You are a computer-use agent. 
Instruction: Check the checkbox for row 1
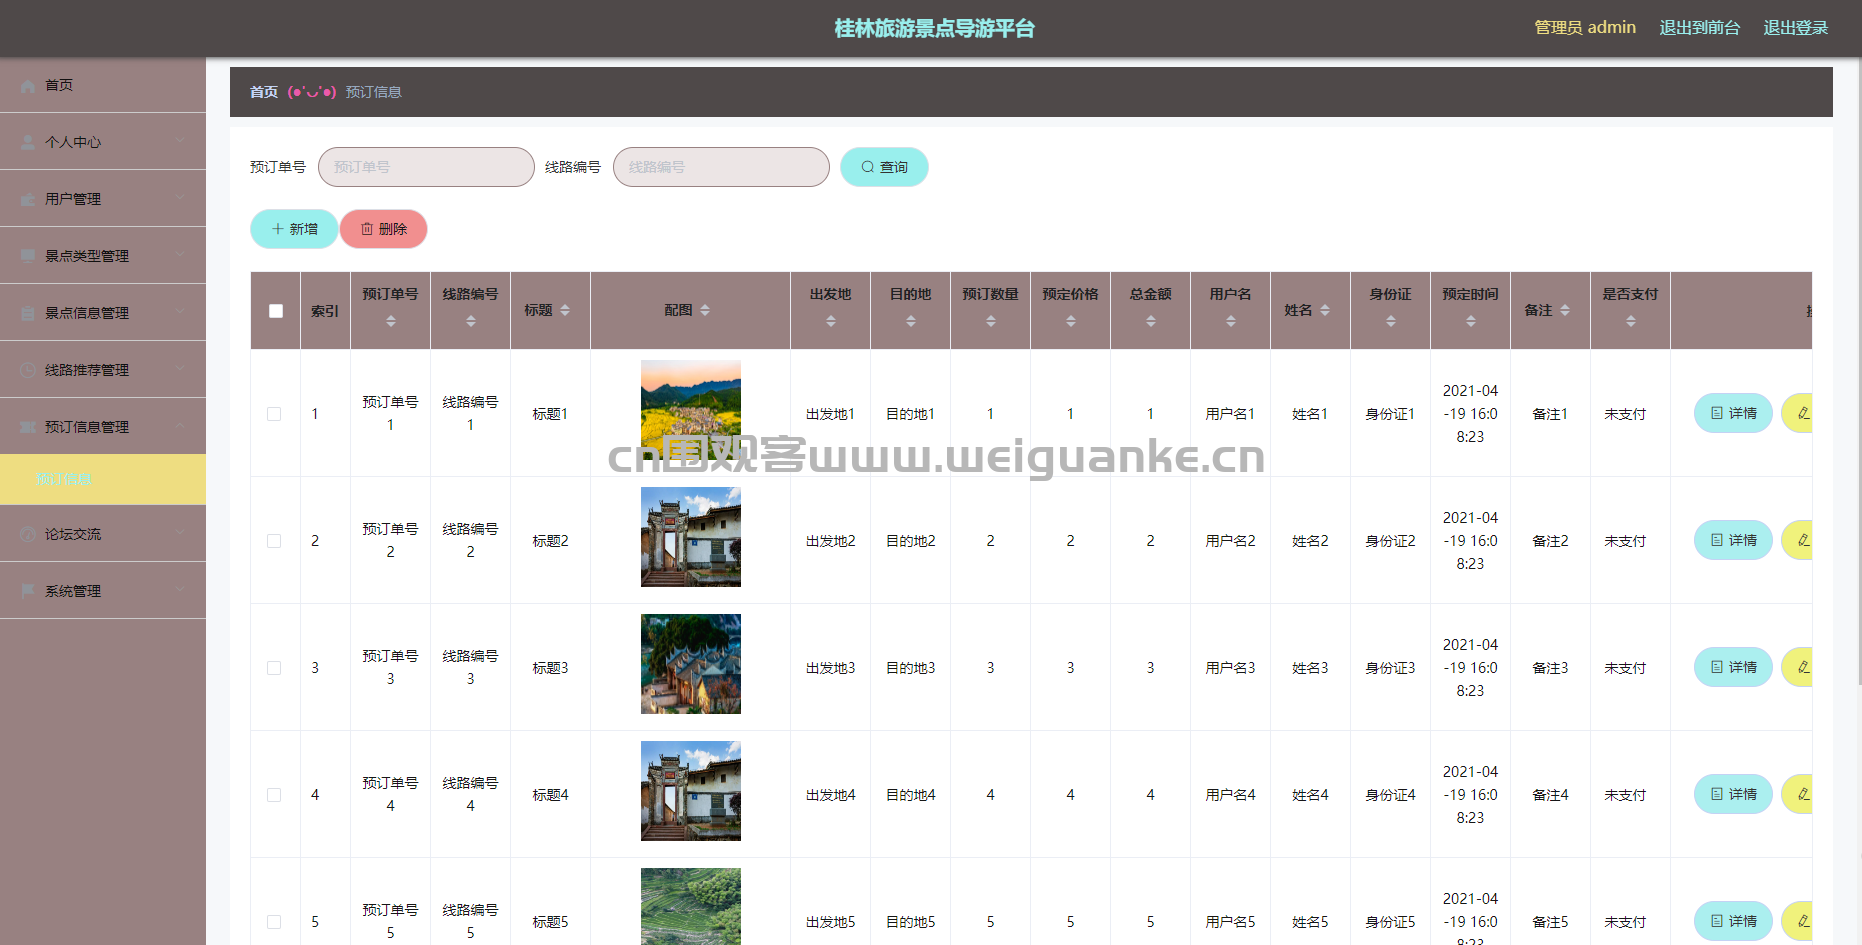click(x=274, y=414)
